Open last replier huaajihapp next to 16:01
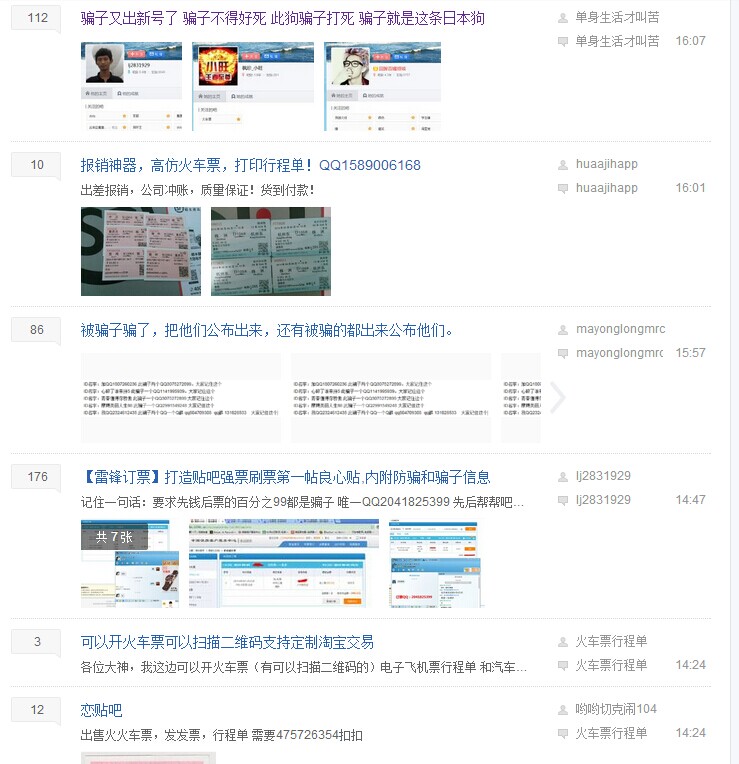This screenshot has width=739, height=764. 606,188
